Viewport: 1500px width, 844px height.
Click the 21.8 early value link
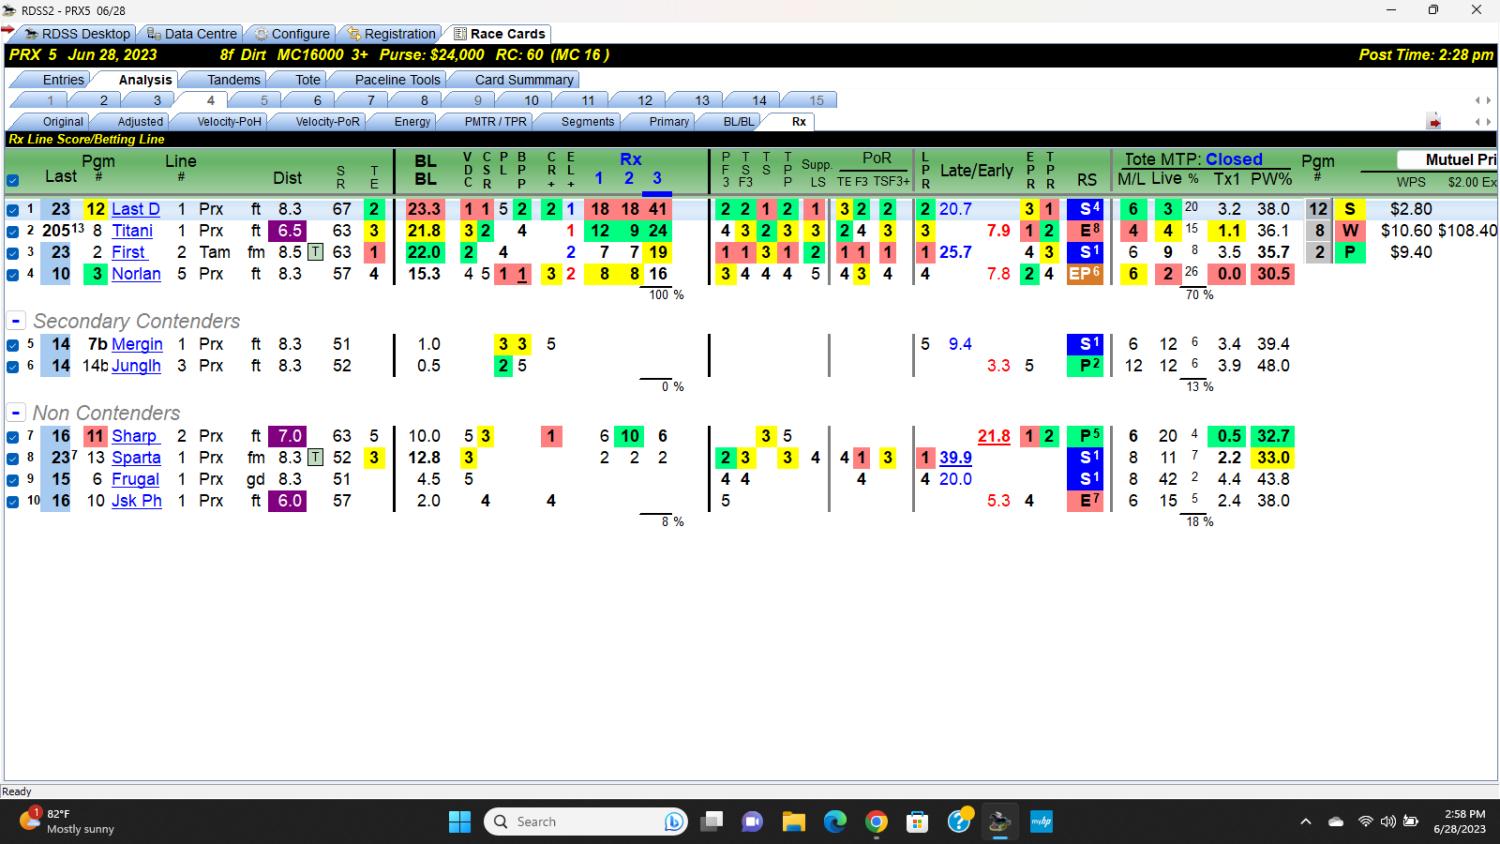[x=993, y=436]
